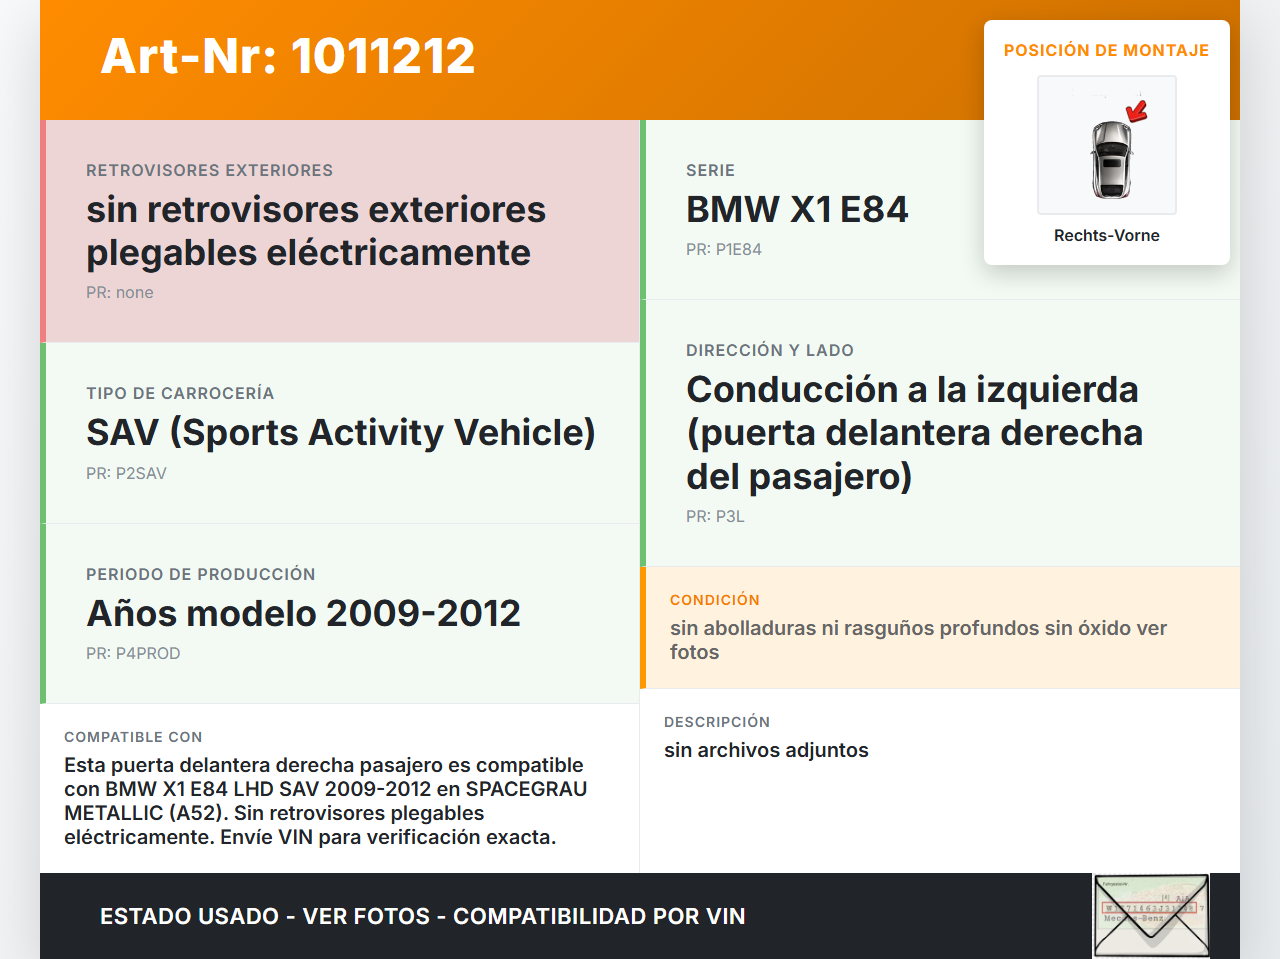Screen dimensions: 1280x959
Task: Click the 'PR: P3L' code
Action: coord(715,516)
